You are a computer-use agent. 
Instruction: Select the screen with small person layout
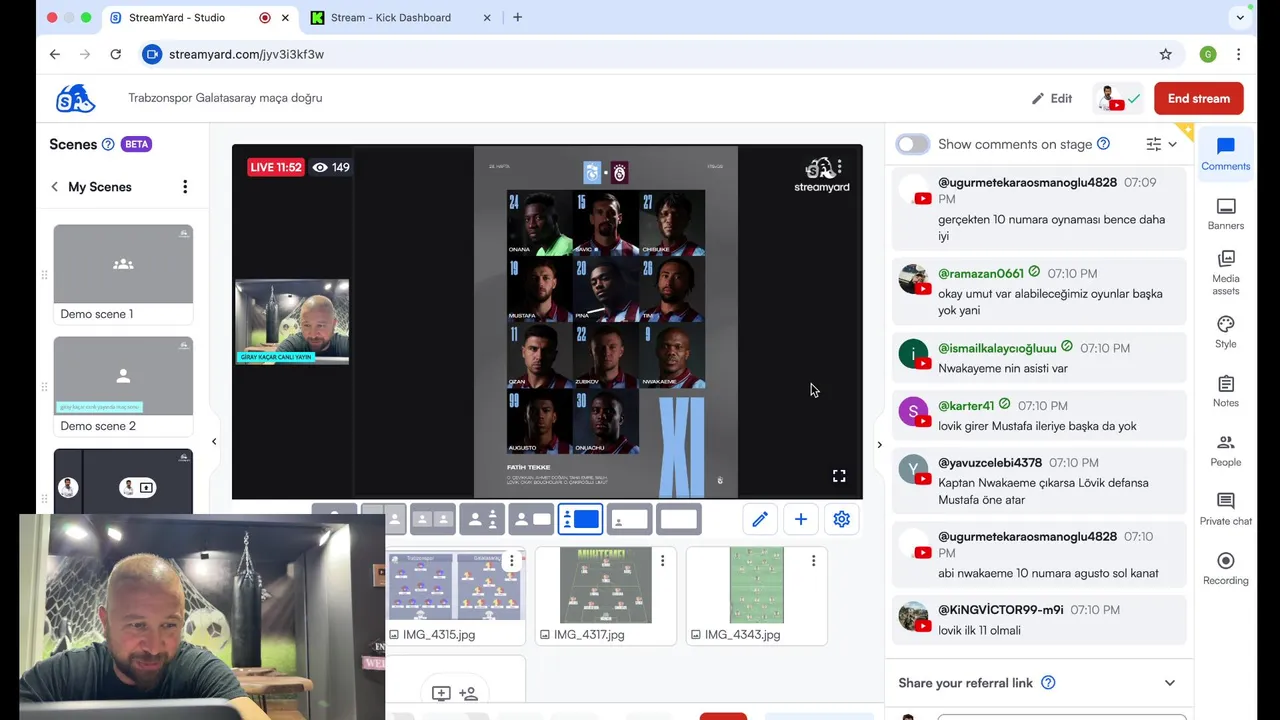tap(629, 519)
